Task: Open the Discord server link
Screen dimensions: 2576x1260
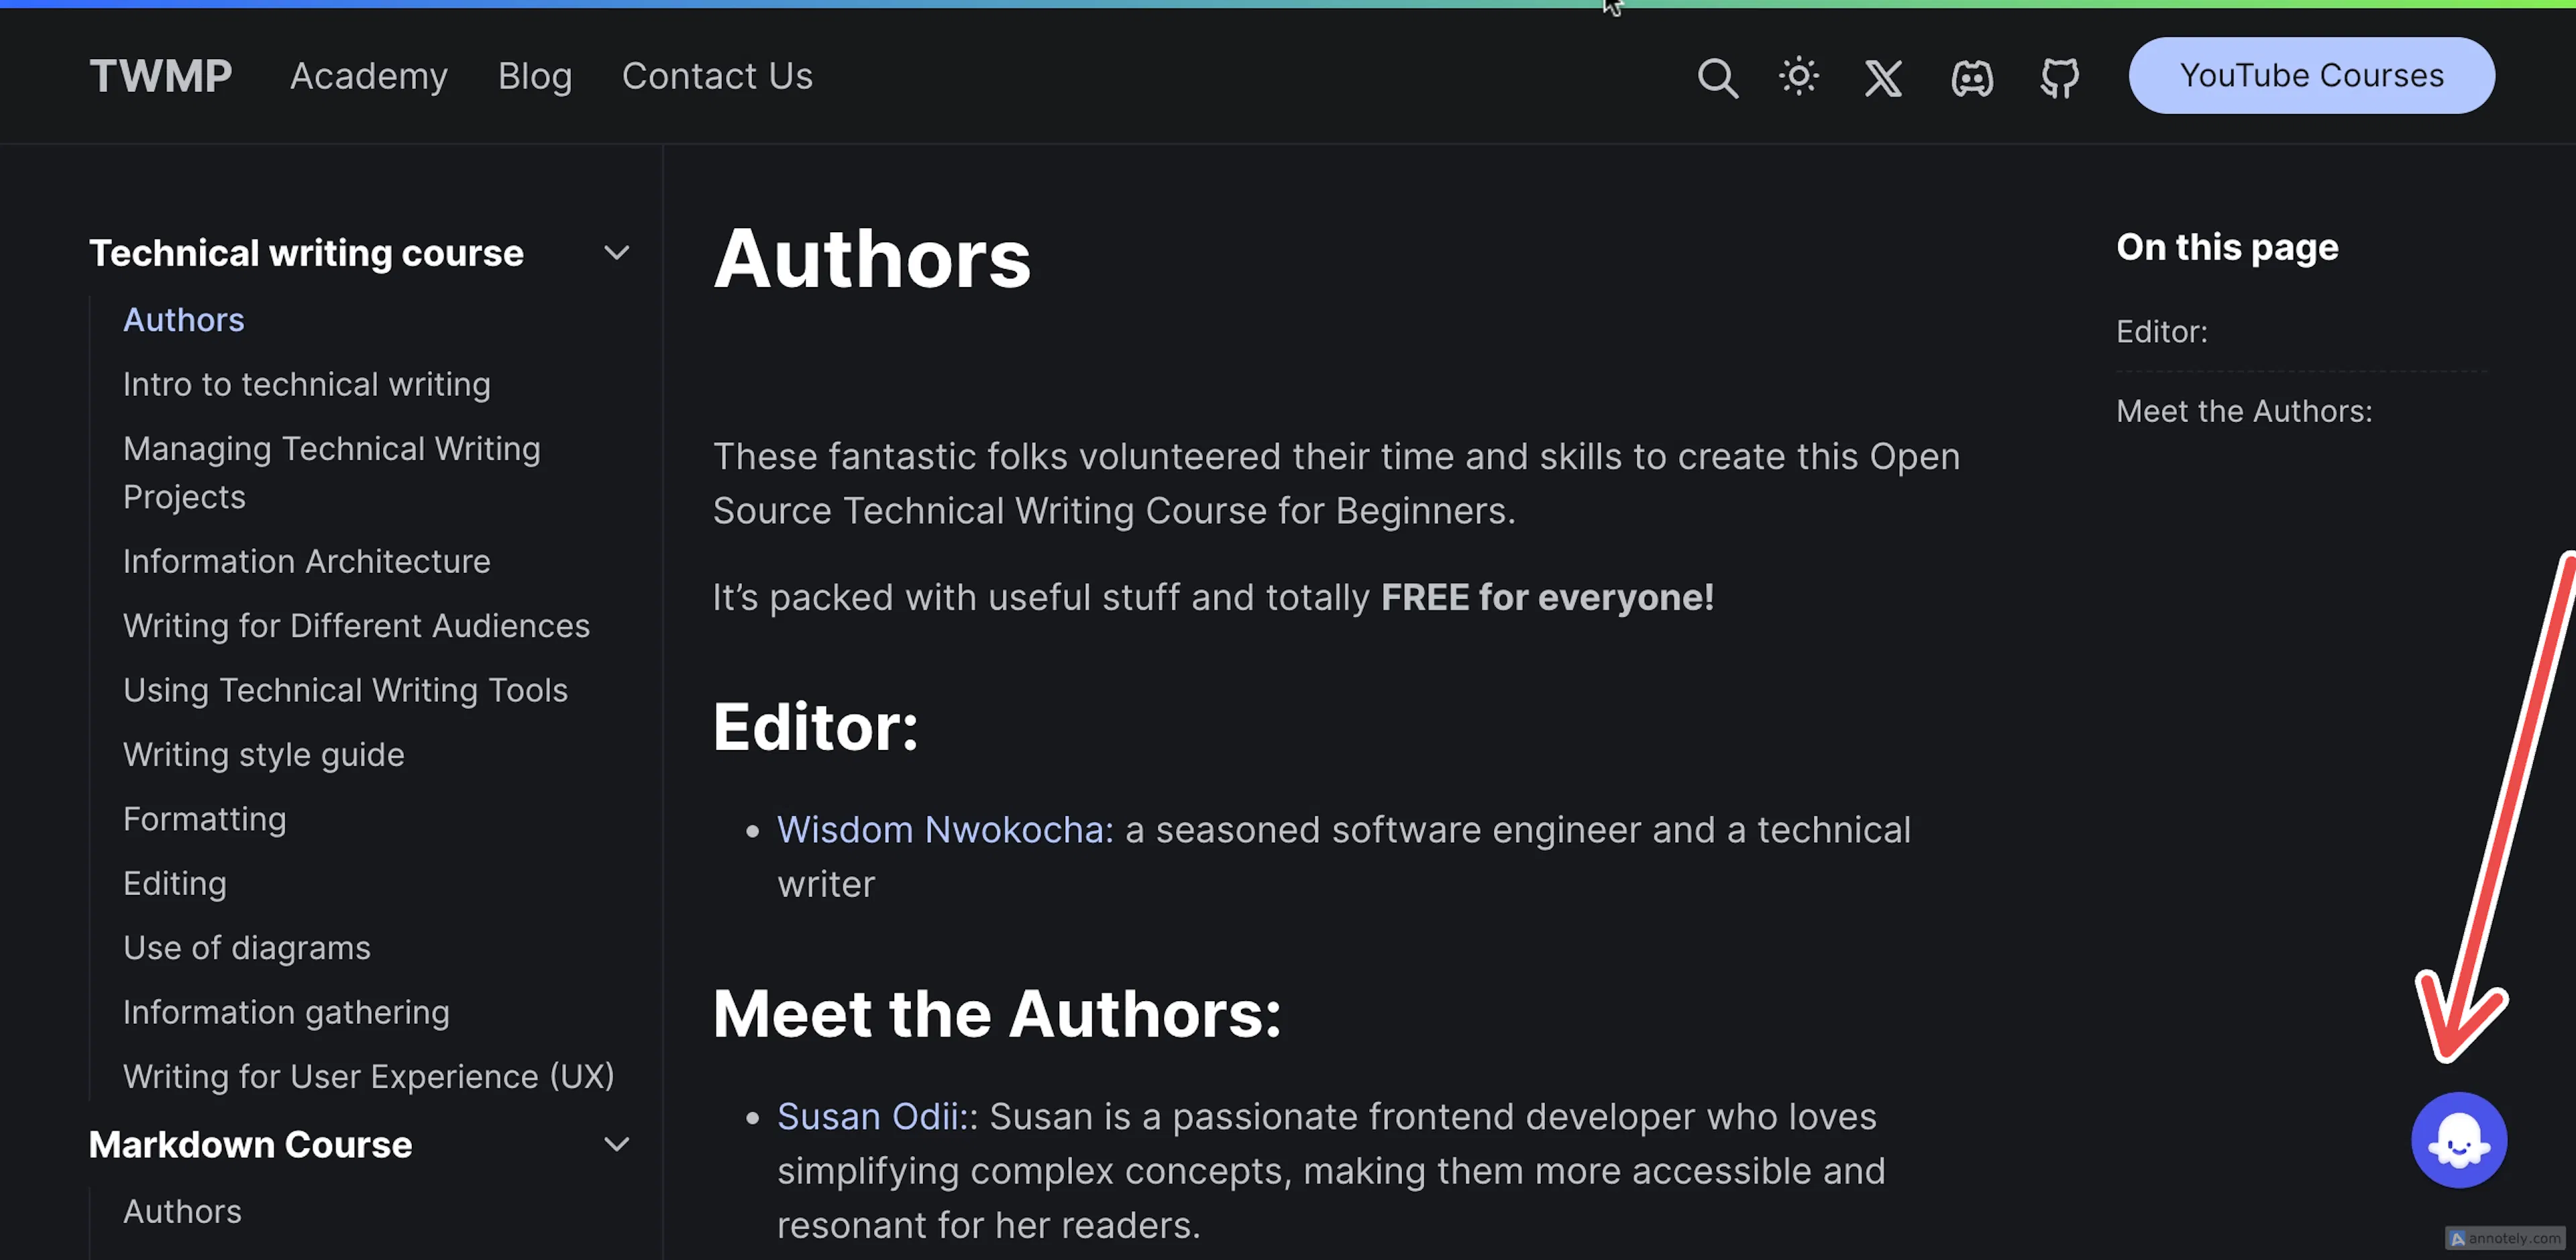Action: (x=1971, y=77)
